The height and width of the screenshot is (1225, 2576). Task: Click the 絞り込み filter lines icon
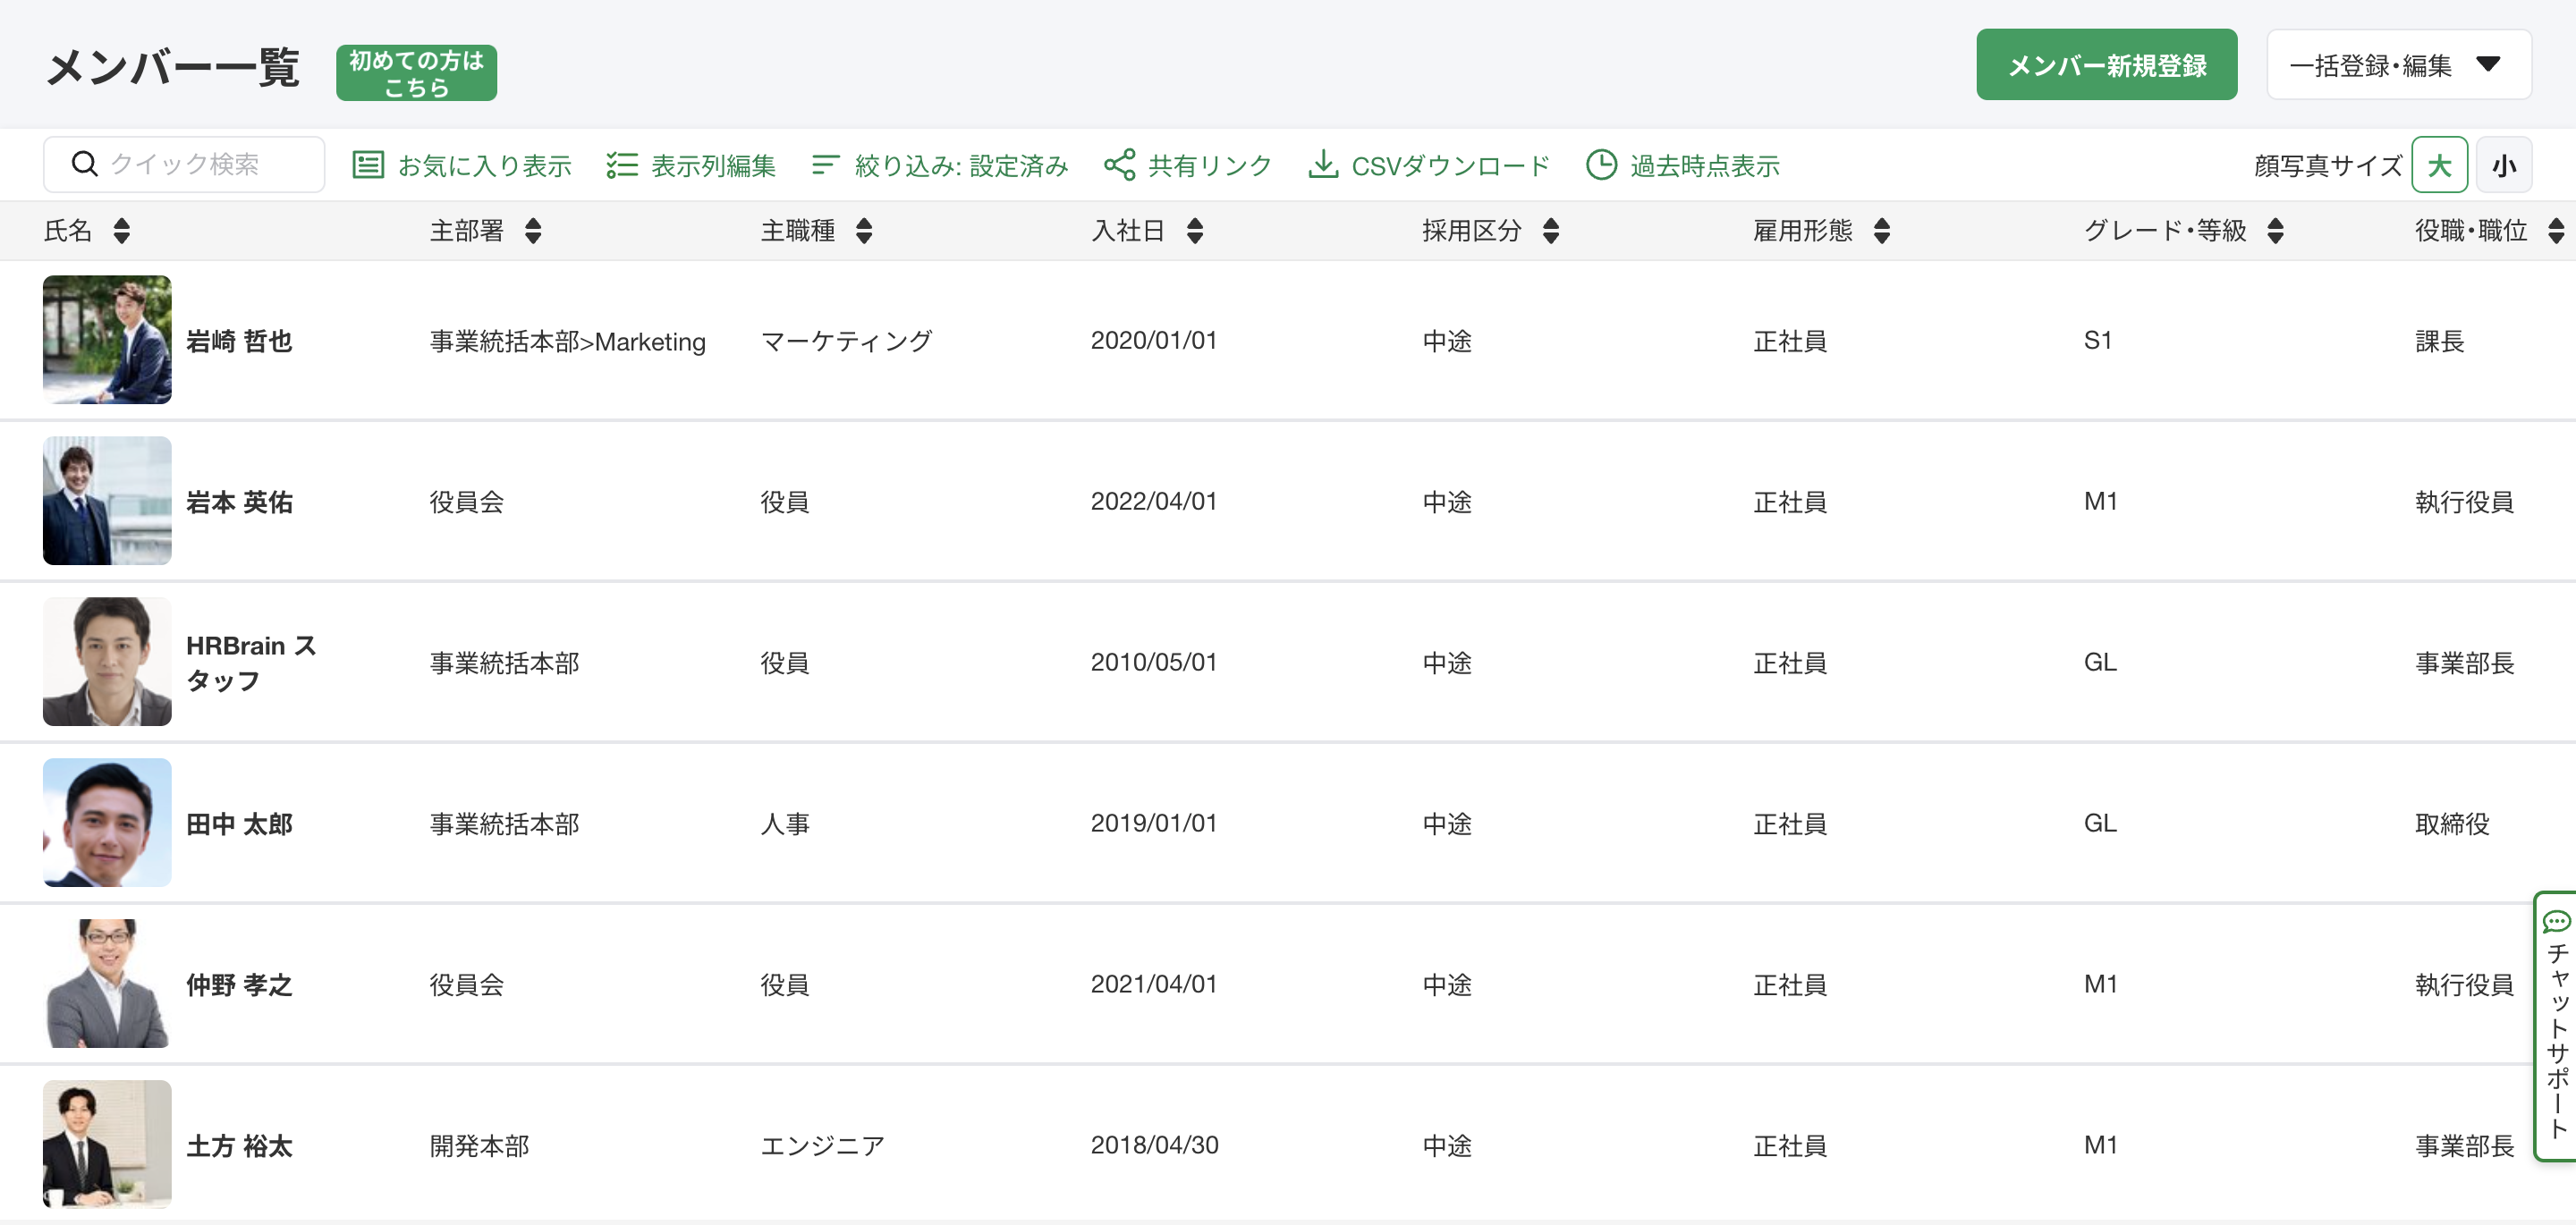pos(825,165)
